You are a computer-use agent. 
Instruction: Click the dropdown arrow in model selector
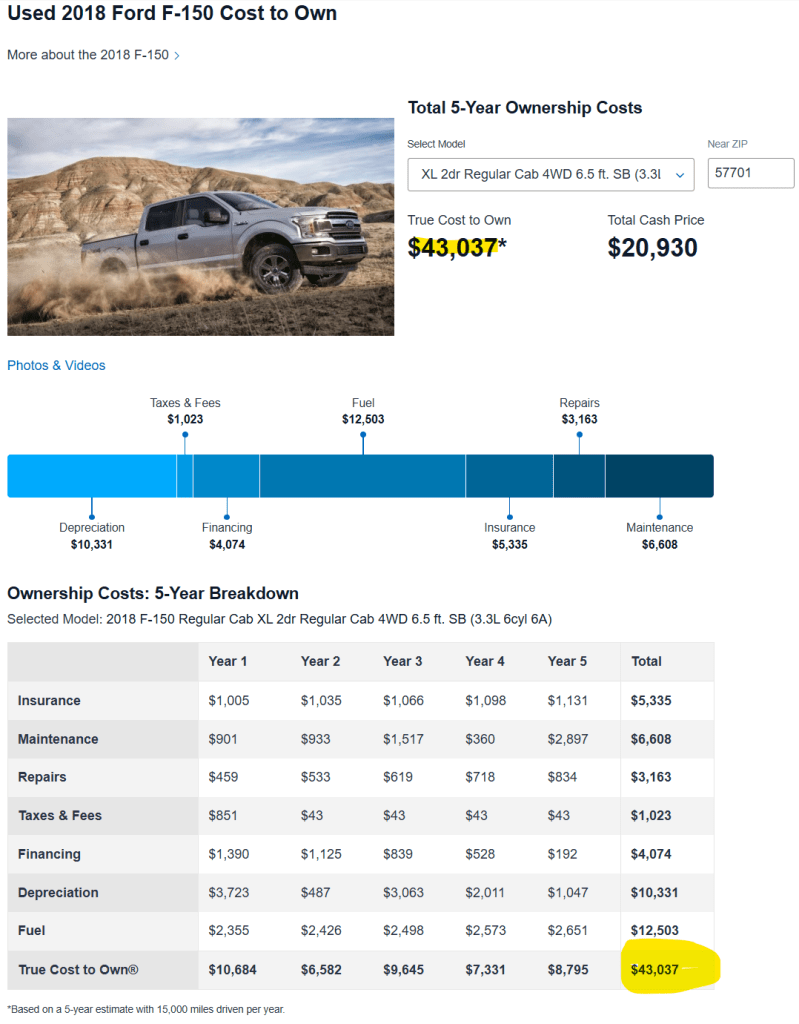(x=680, y=174)
